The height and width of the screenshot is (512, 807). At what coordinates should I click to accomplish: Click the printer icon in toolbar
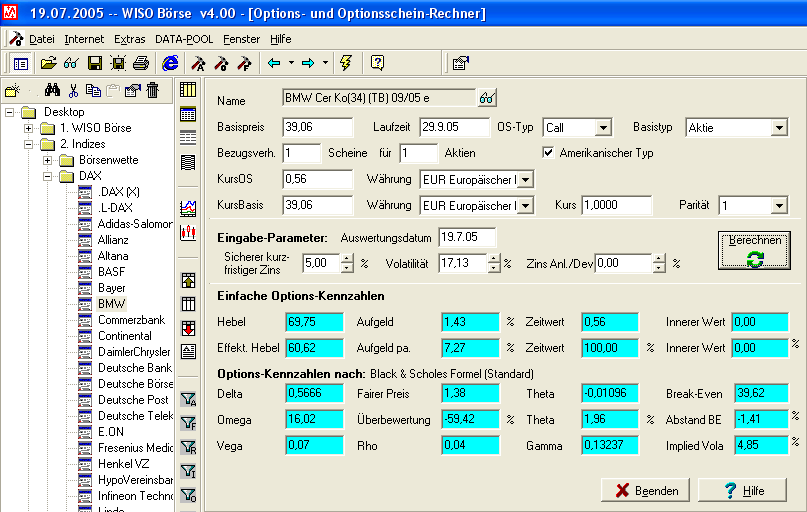(x=141, y=63)
